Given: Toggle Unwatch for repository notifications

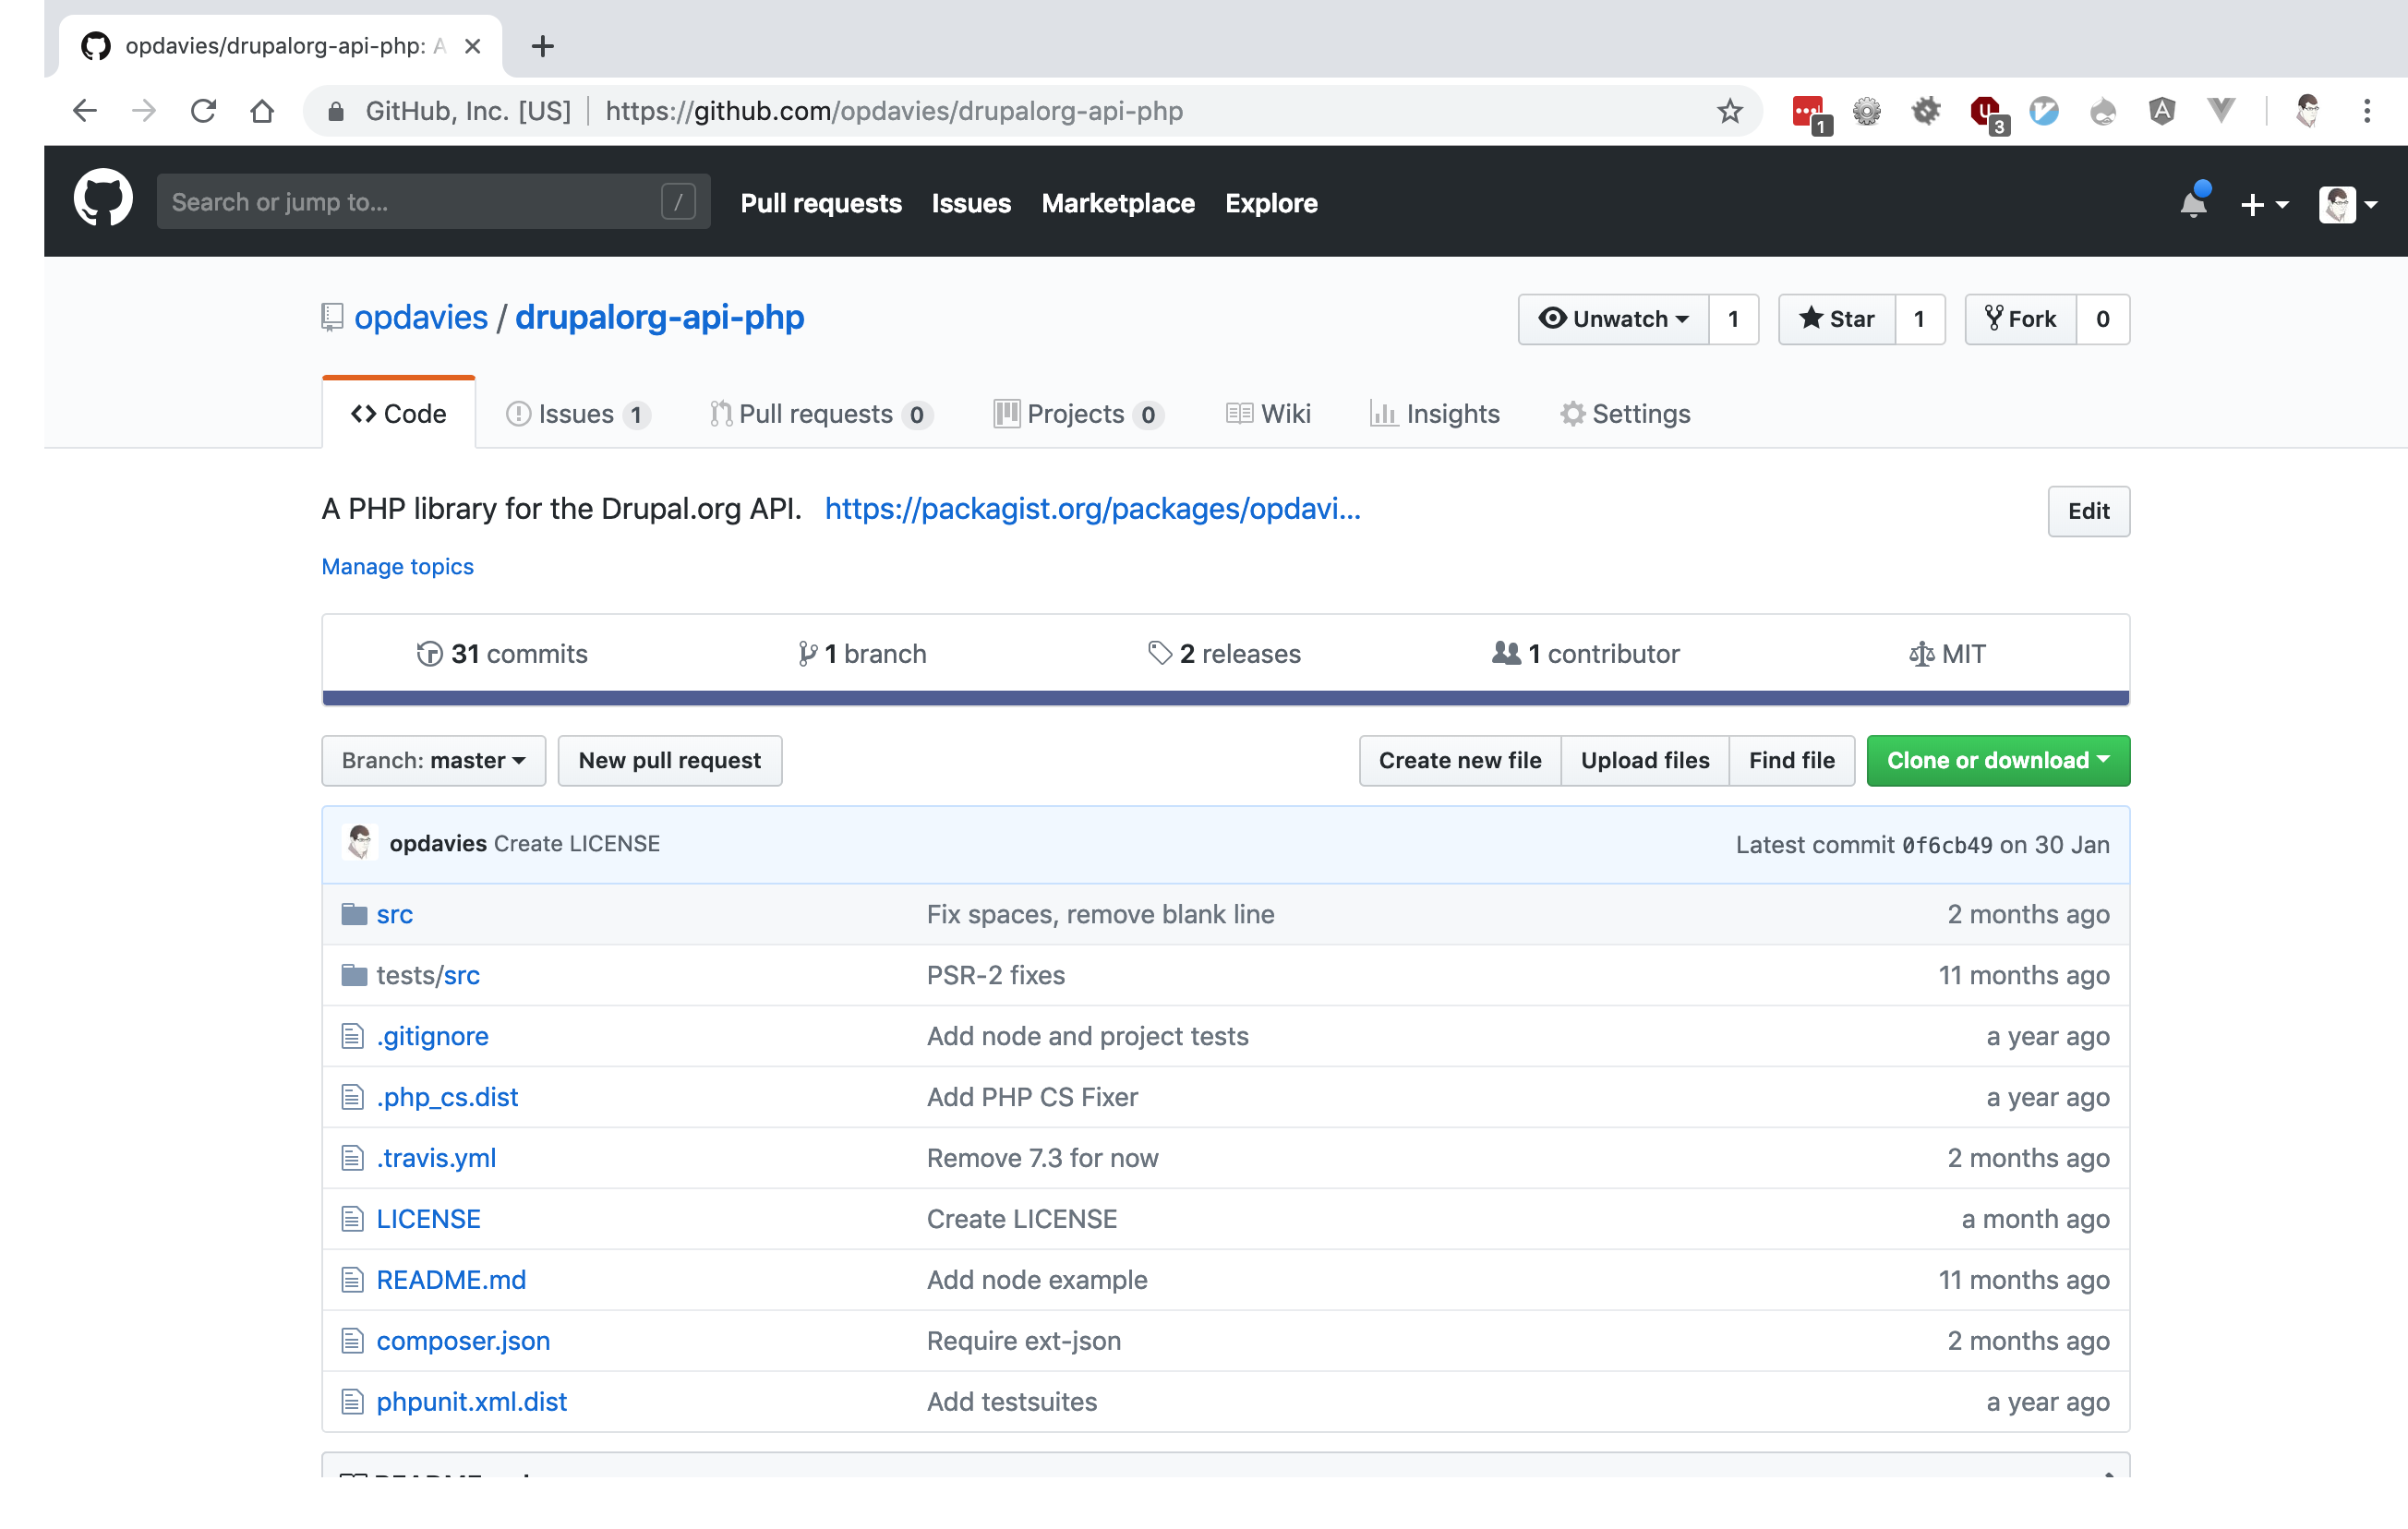Looking at the screenshot, I should (1613, 319).
